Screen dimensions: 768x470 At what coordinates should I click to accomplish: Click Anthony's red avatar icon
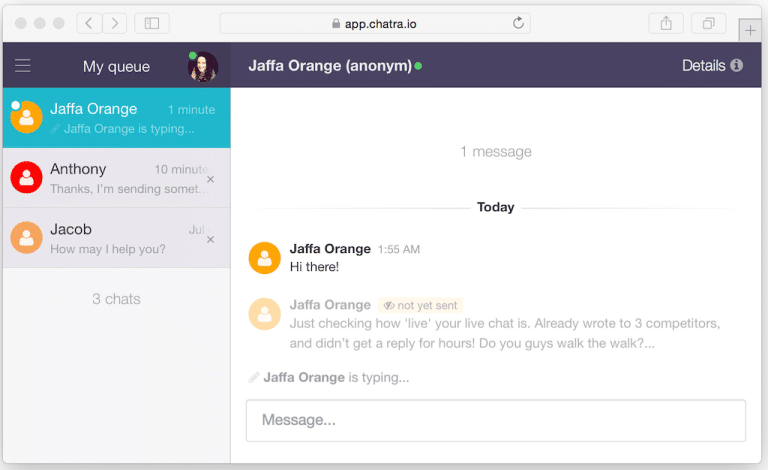pyautogui.click(x=26, y=177)
